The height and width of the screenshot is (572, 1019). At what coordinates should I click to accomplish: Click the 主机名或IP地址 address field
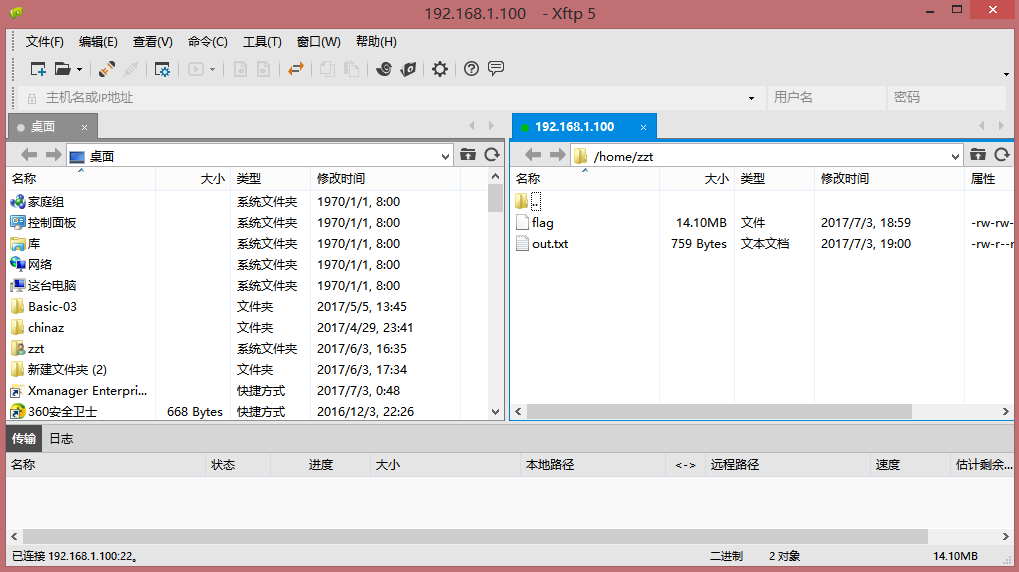pos(390,98)
